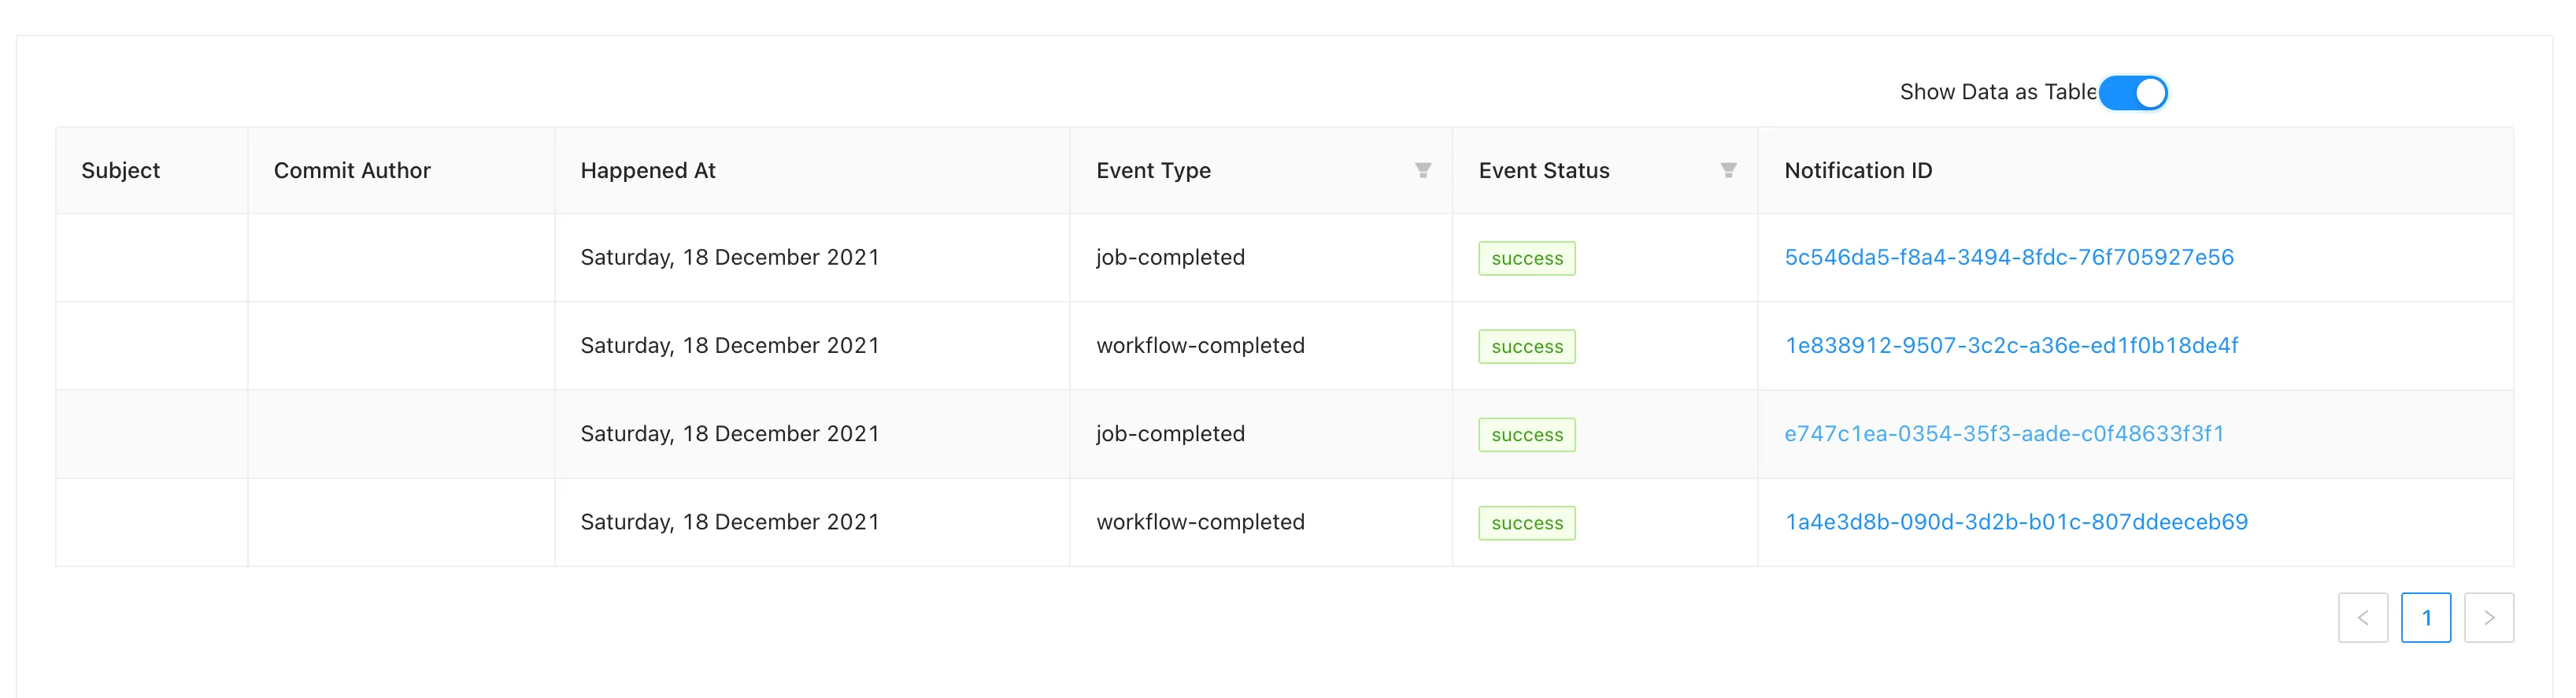Click the date cell in 1e838912 row
This screenshot has width=2576, height=698.
[x=812, y=346]
